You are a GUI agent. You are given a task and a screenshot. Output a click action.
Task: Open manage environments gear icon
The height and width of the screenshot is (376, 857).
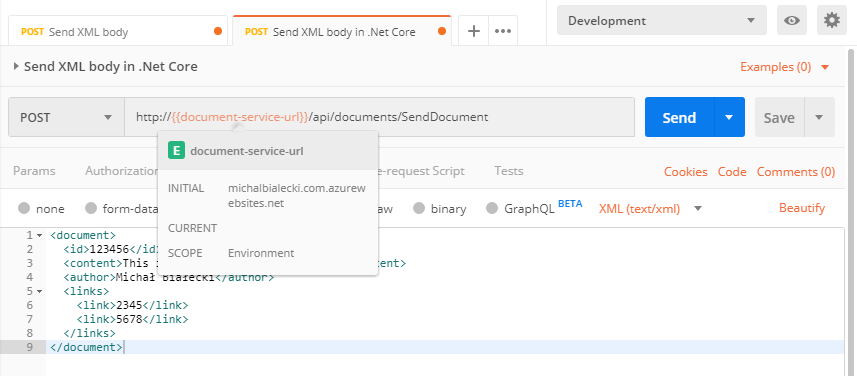pyautogui.click(x=831, y=21)
